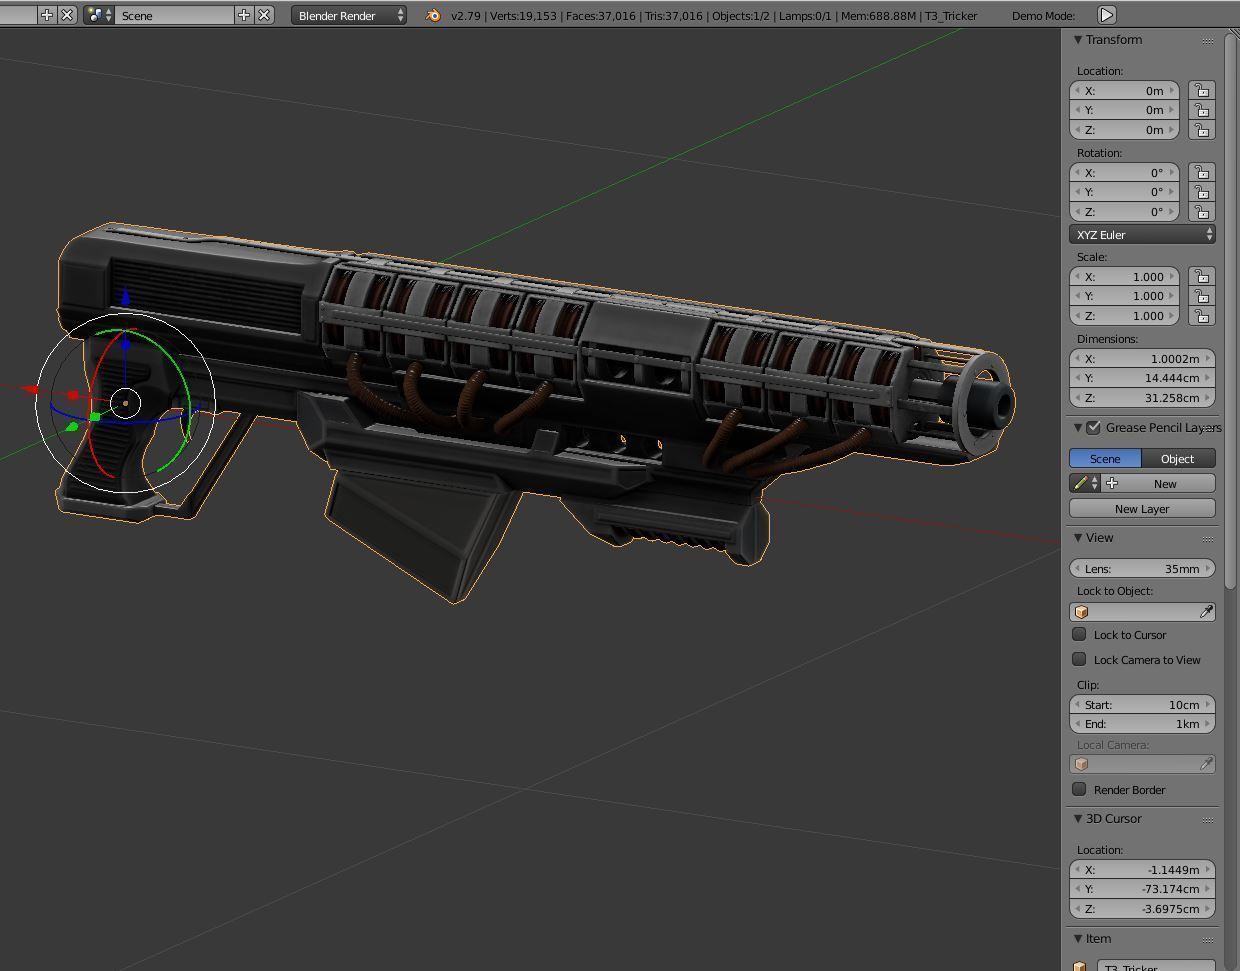Click the Clip End value field
This screenshot has height=971, width=1240.
tap(1141, 723)
